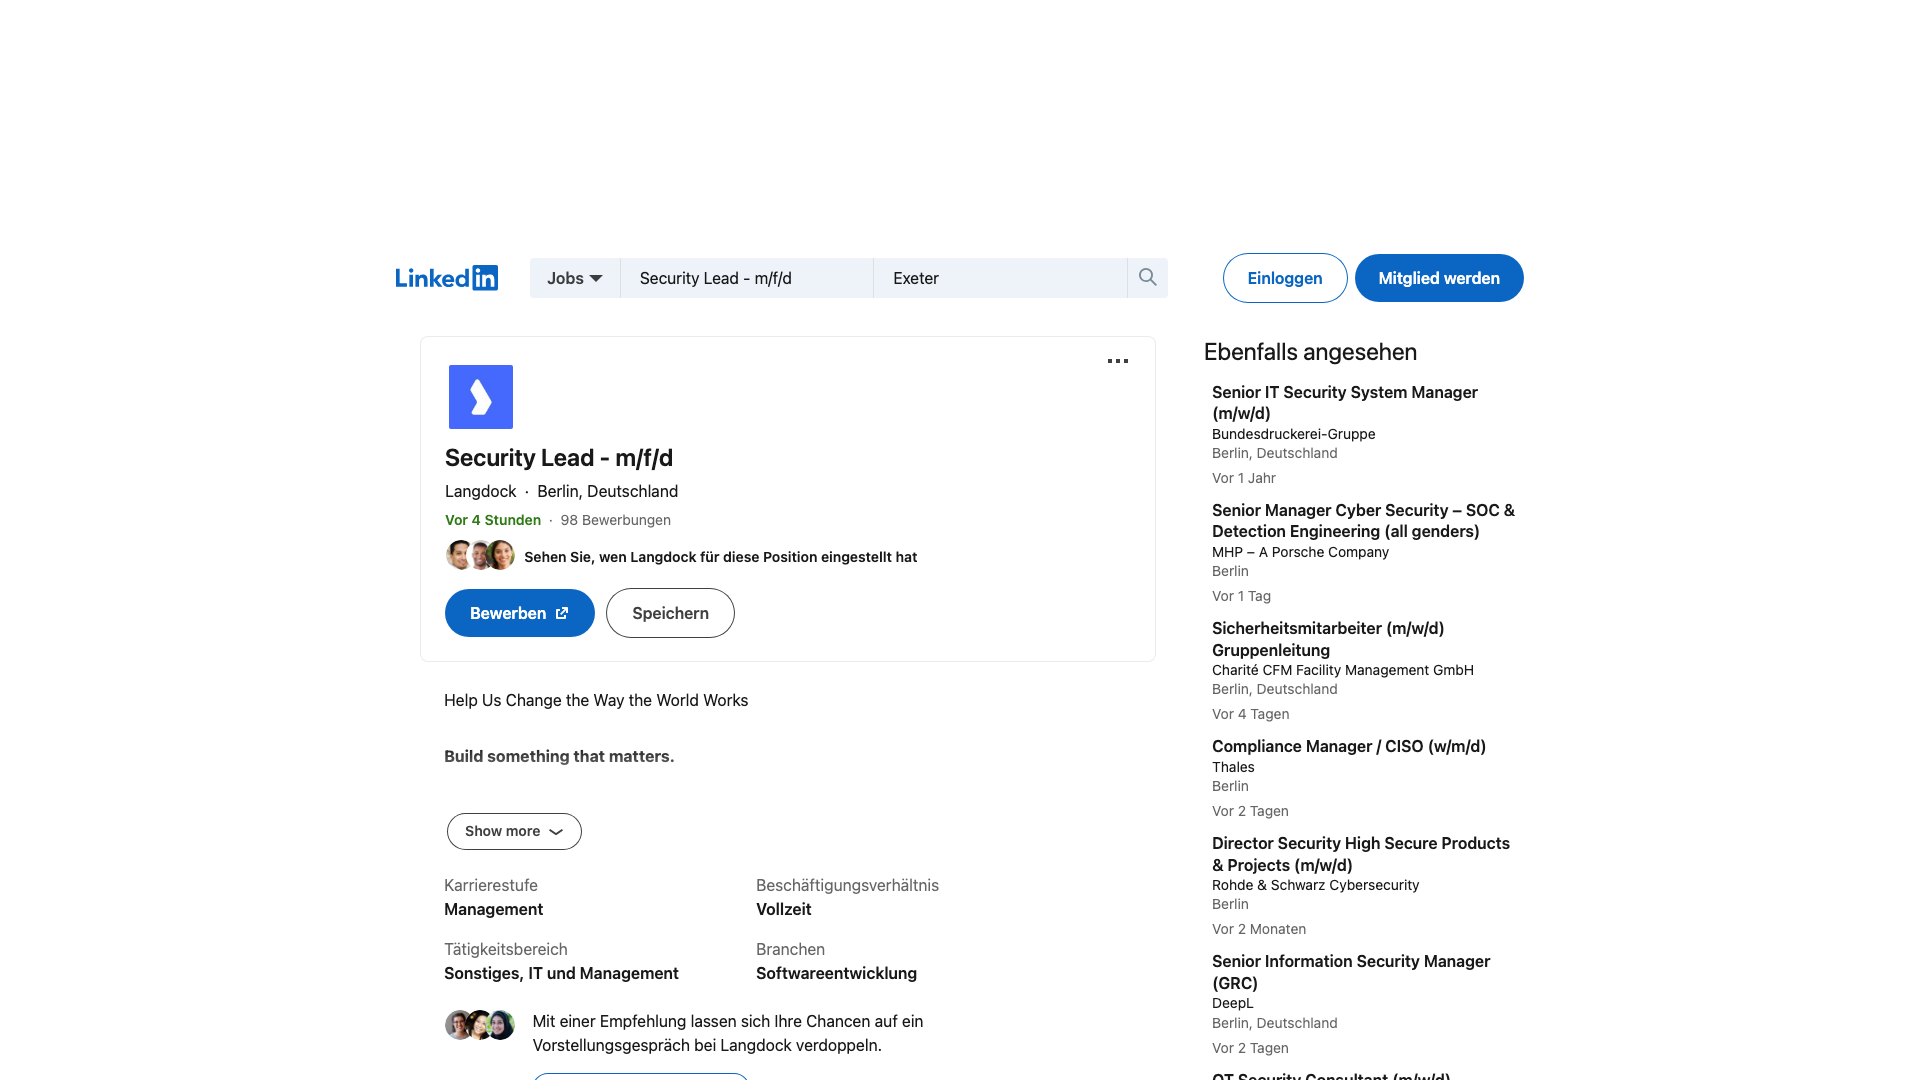The image size is (1920, 1080).
Task: Click referral avatars beside 'Mit einer Empfehlung'
Action: [x=480, y=1025]
